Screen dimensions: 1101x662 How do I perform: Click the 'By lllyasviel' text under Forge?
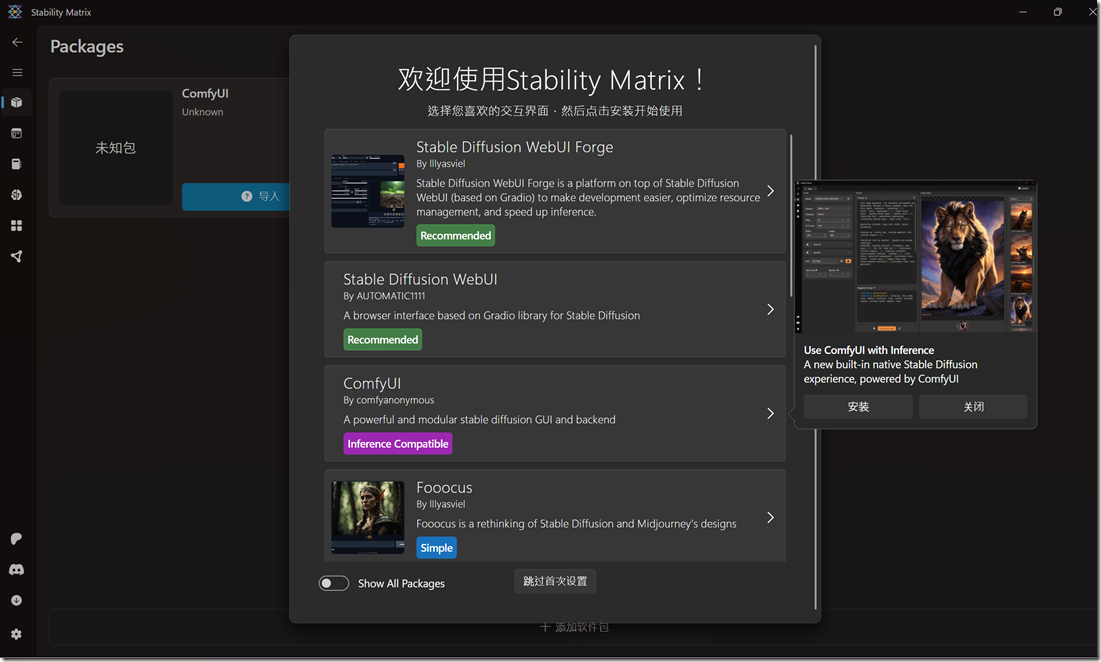440,164
